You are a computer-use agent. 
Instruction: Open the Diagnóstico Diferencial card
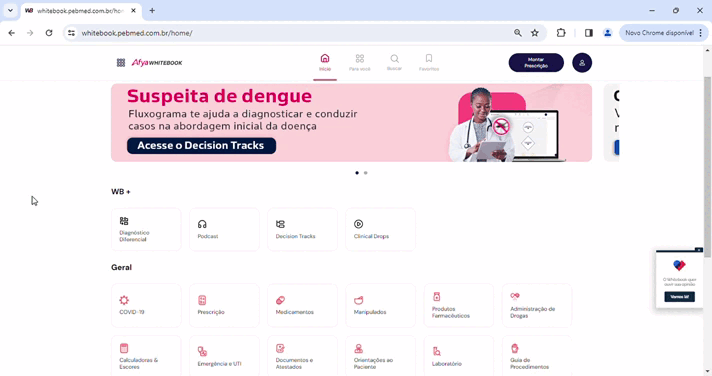[146, 229]
